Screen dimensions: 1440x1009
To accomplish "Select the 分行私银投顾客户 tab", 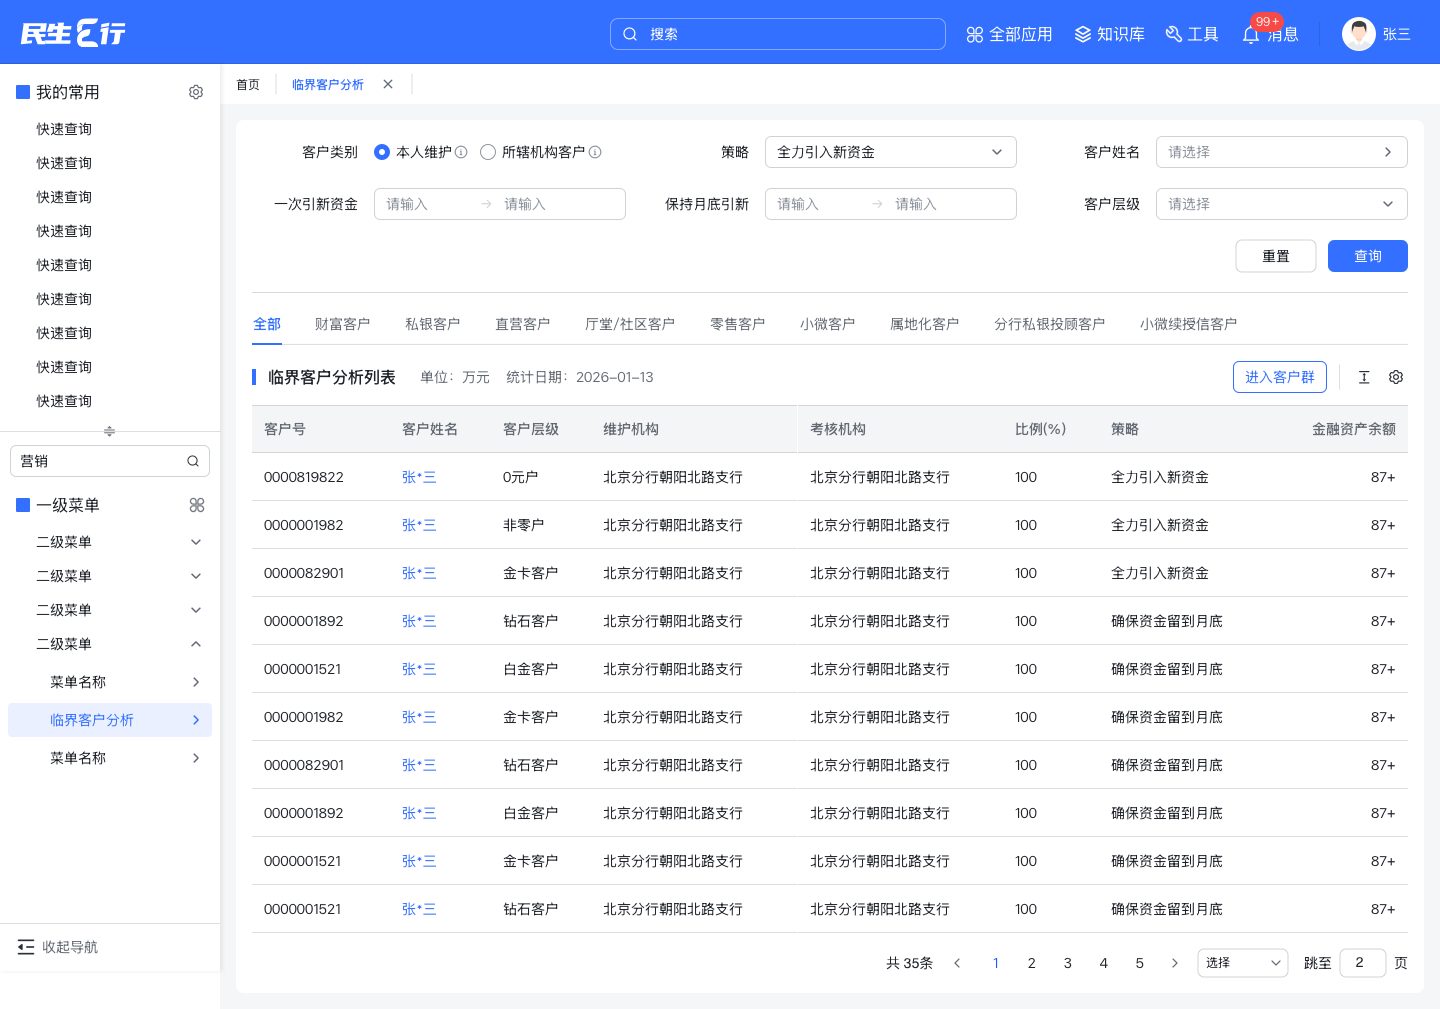I will click(1049, 324).
